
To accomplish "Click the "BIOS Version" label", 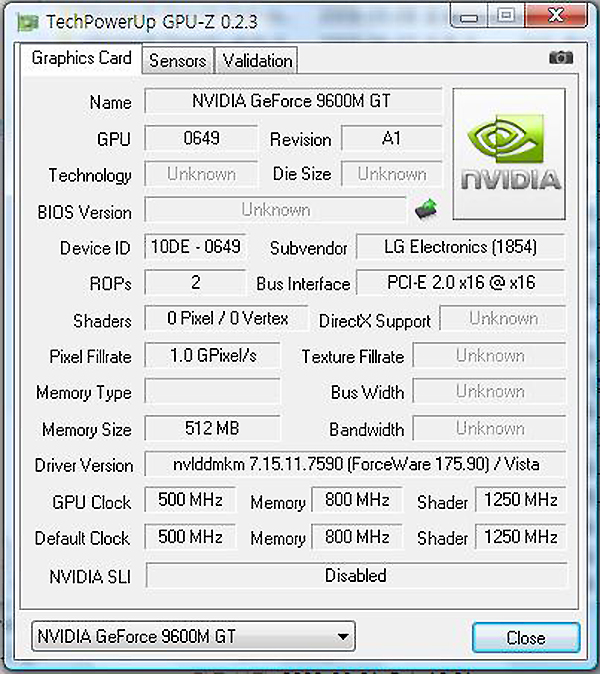I will 84,212.
